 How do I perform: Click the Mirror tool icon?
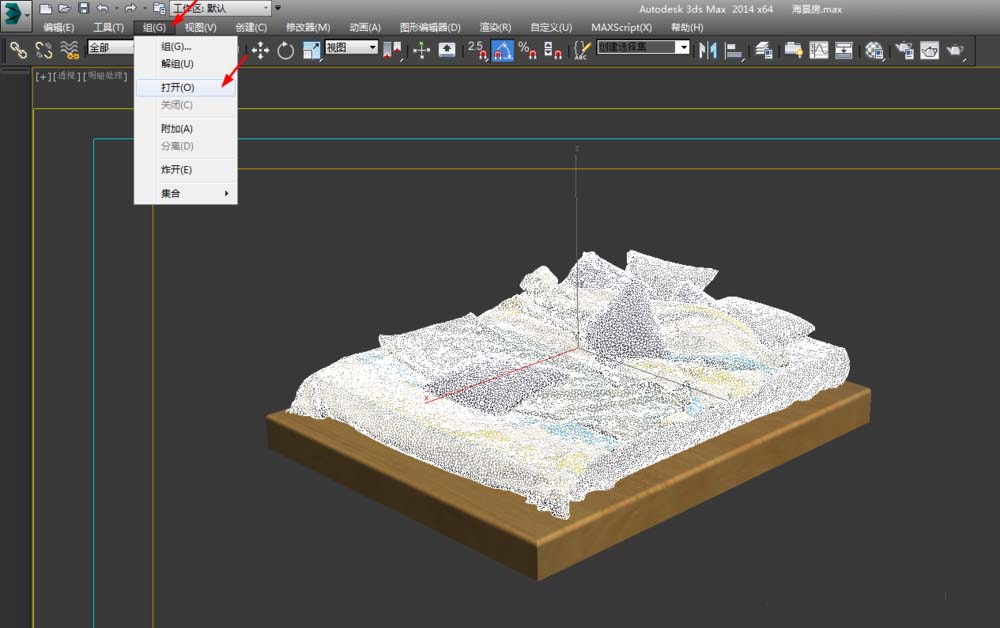(709, 49)
